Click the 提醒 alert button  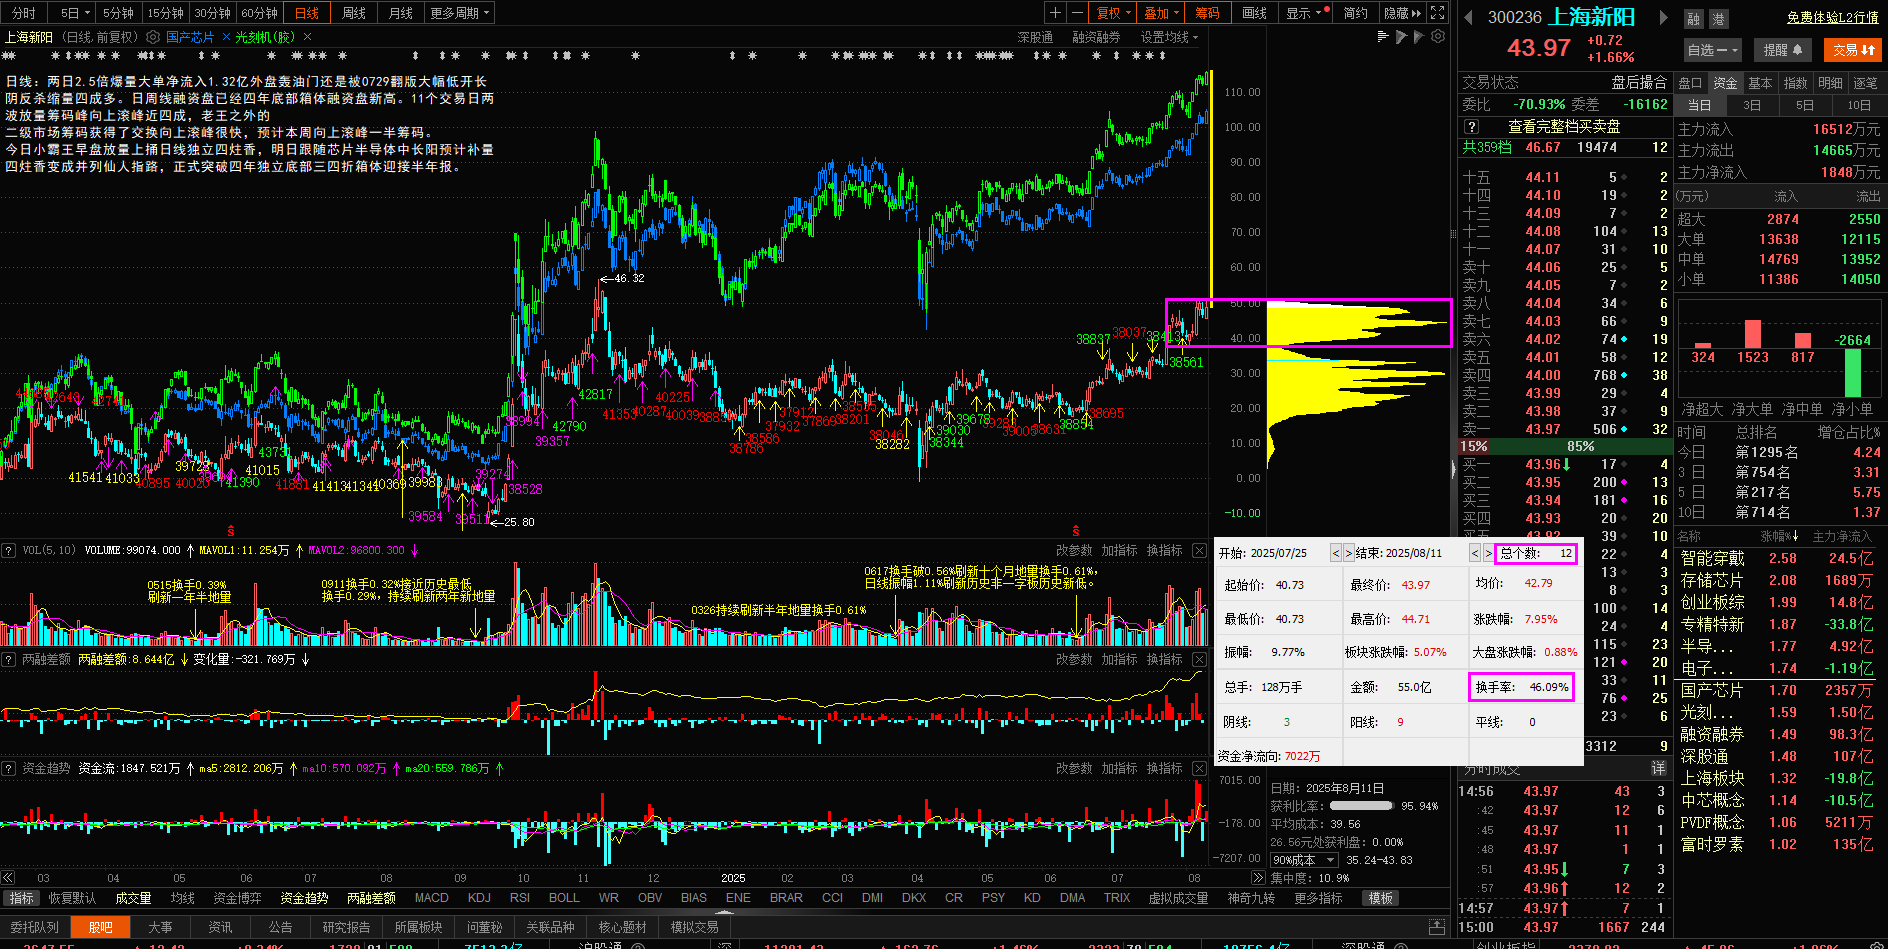pyautogui.click(x=1782, y=50)
